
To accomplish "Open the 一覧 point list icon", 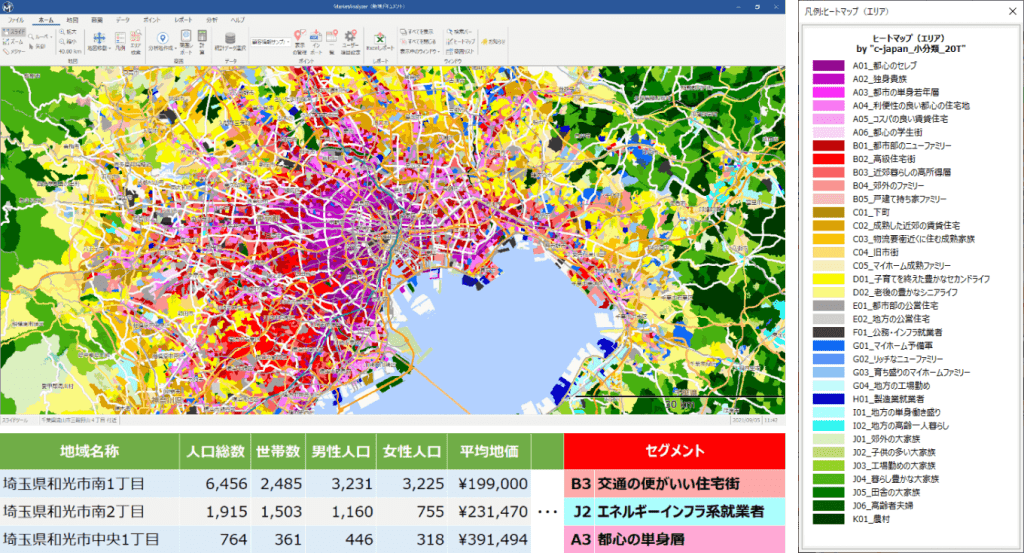I will [x=332, y=42].
